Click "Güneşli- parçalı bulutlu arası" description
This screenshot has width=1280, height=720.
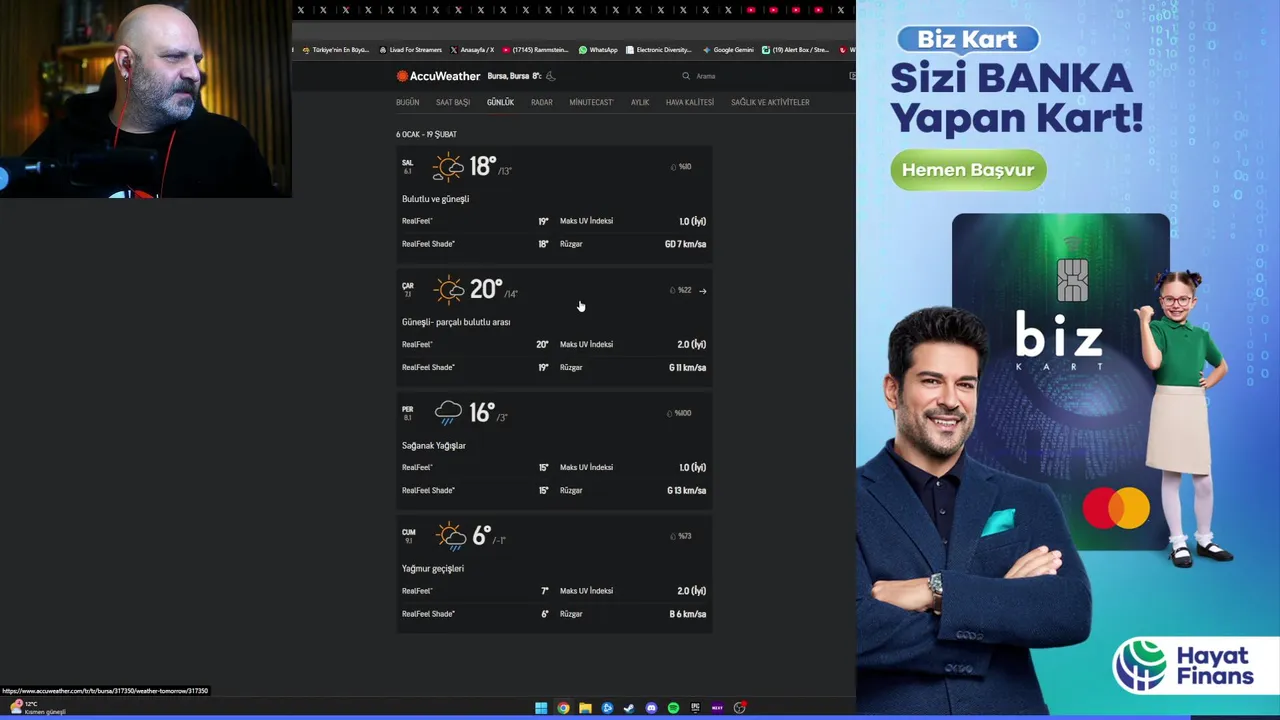[456, 322]
